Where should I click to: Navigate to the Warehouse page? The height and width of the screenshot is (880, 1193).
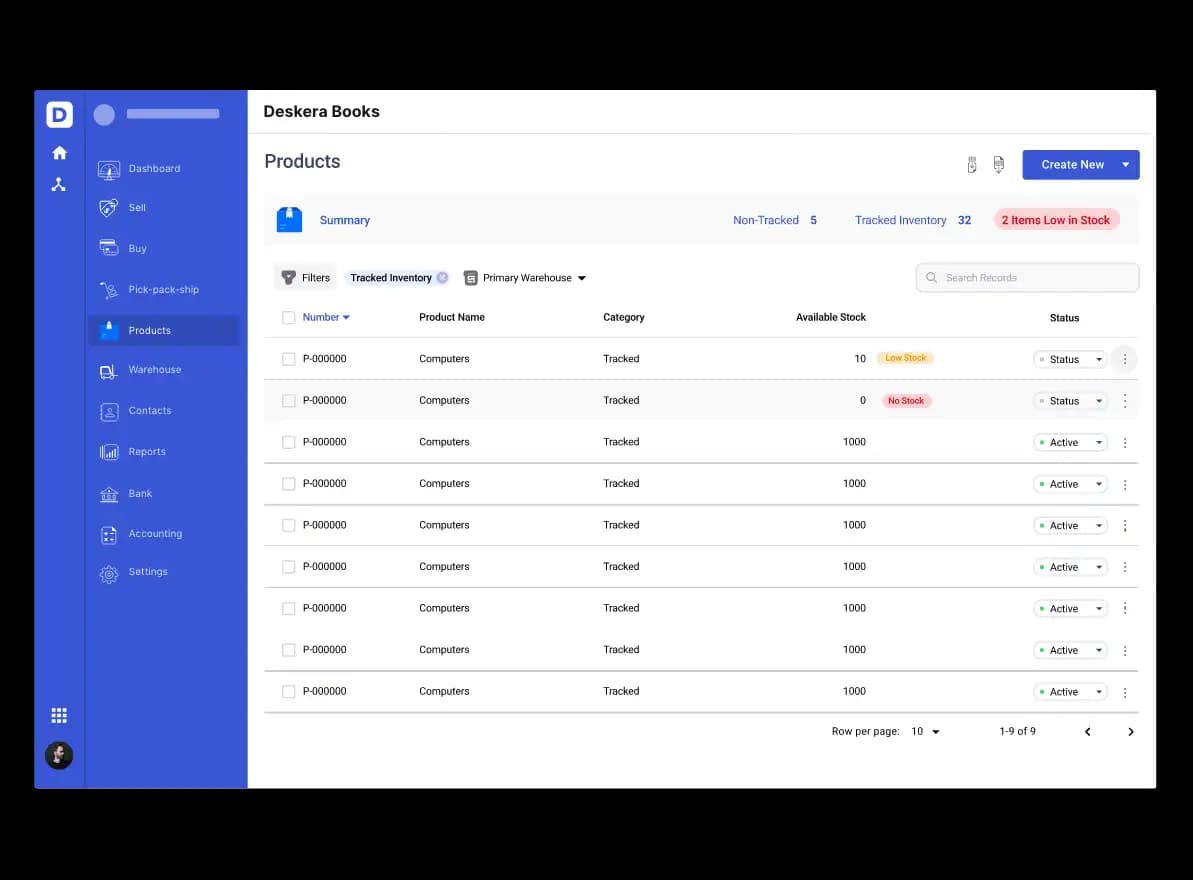pos(155,370)
